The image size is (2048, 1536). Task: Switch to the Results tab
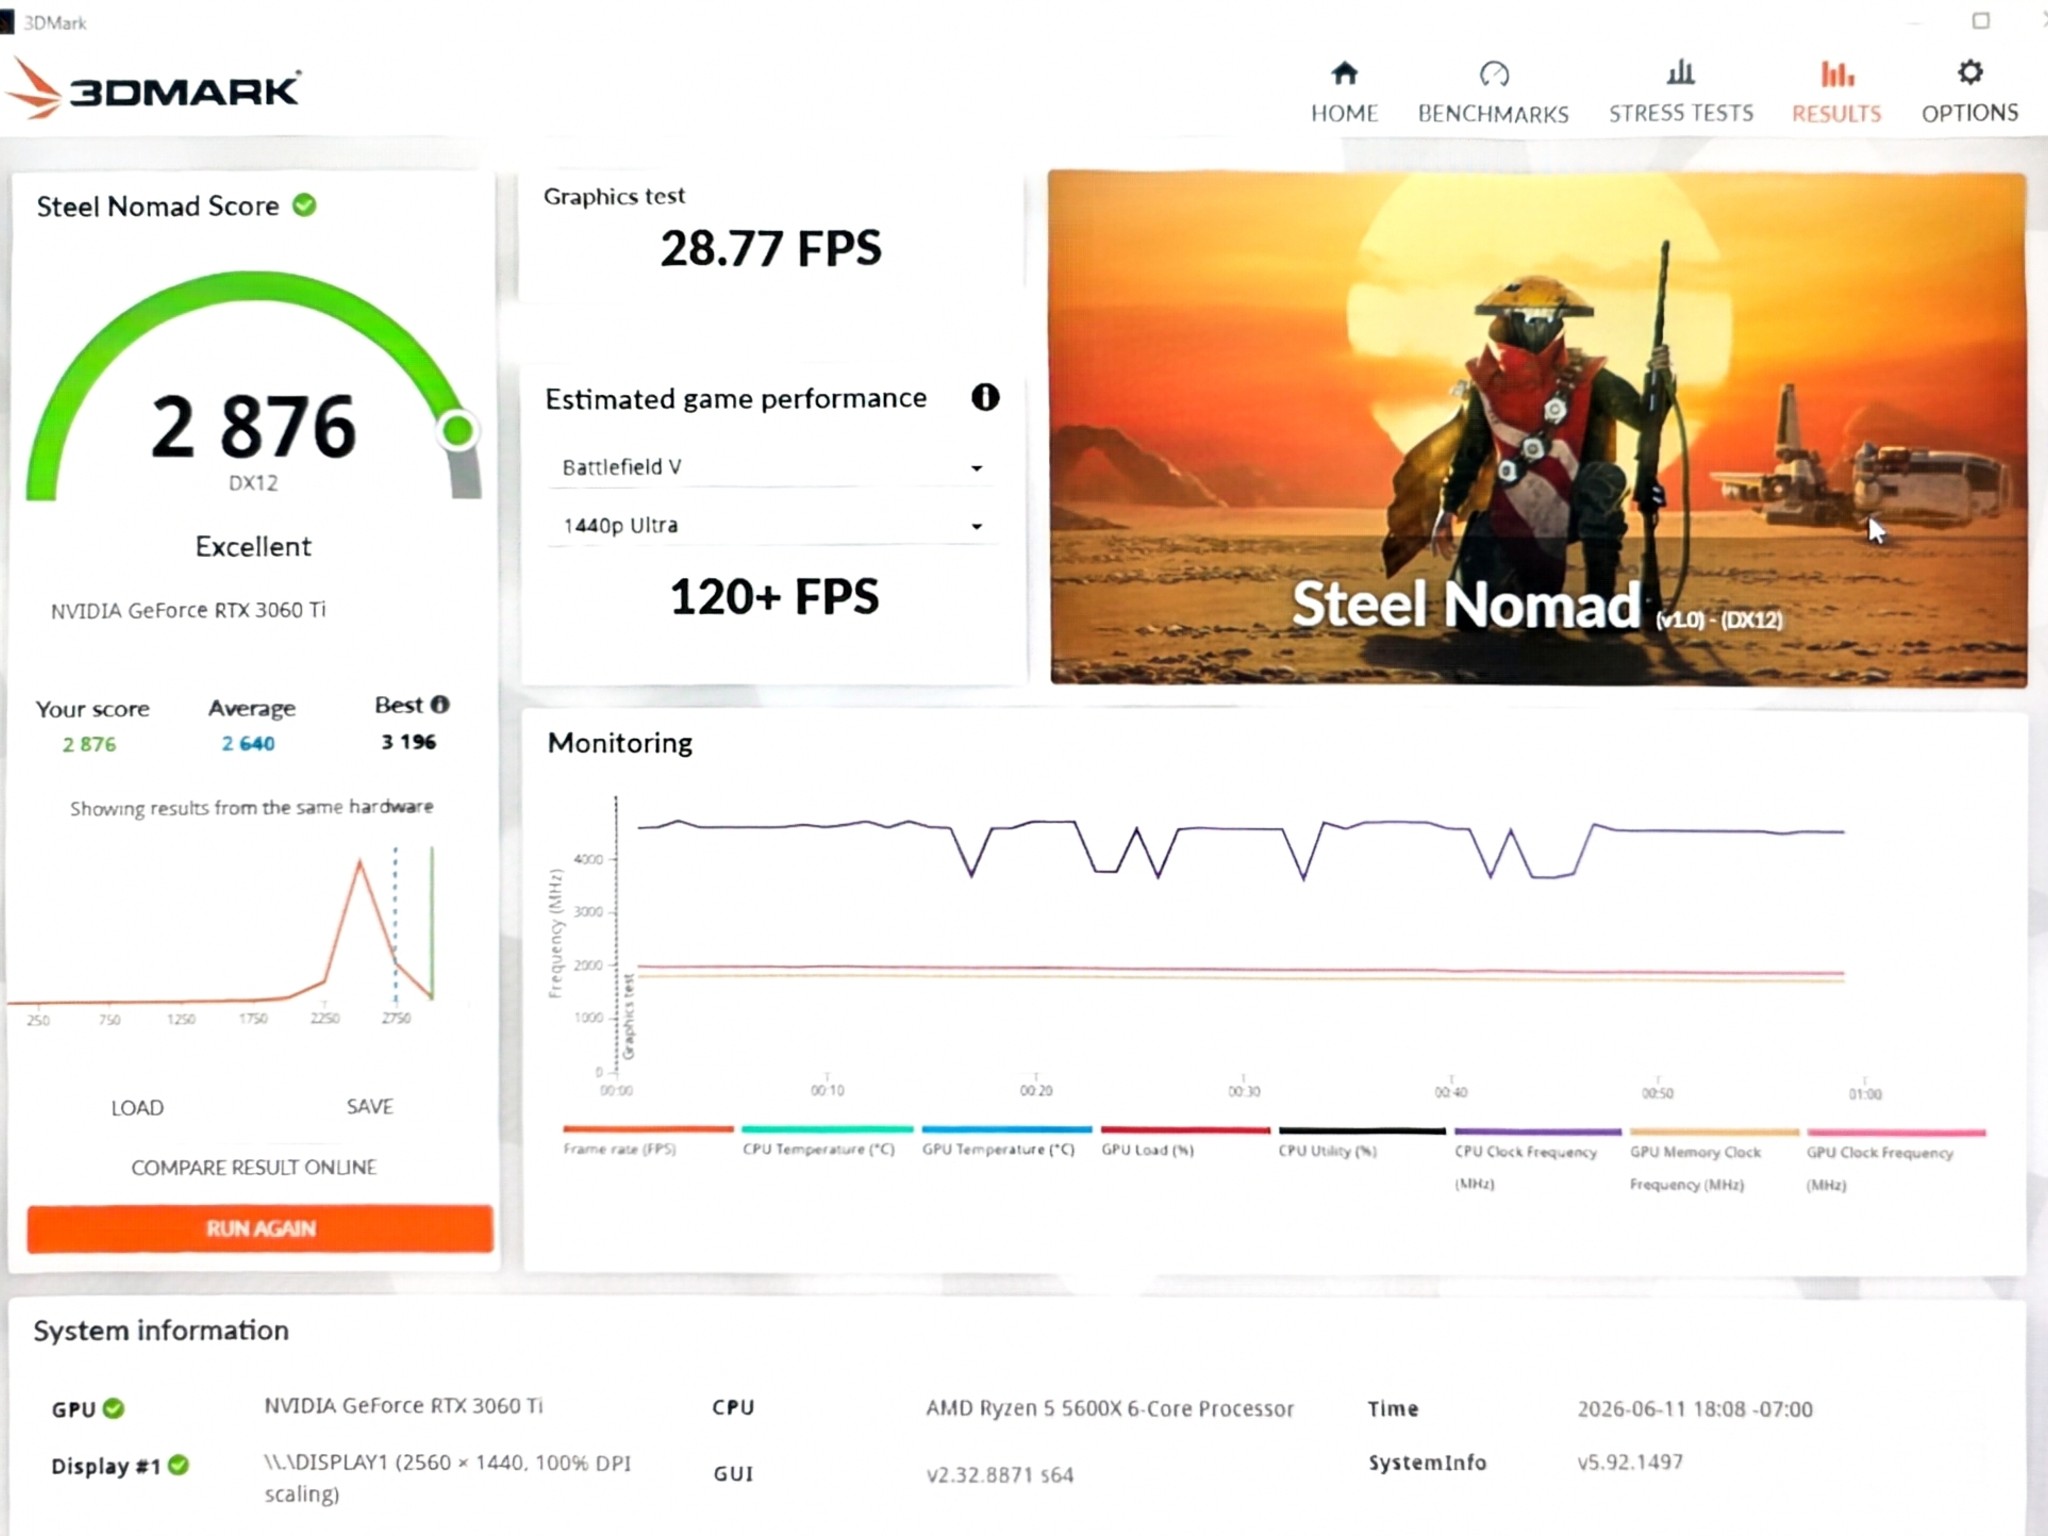[1836, 91]
